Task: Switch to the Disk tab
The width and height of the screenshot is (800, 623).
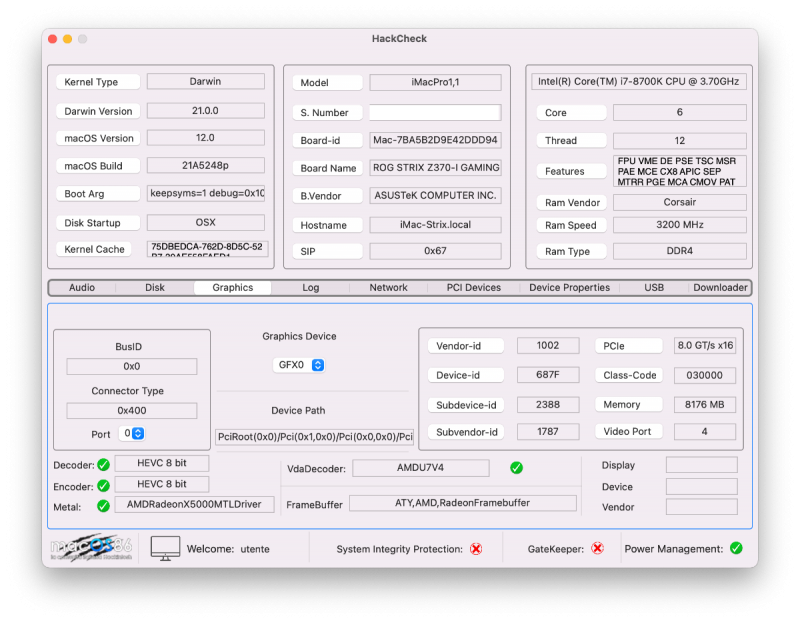Action: point(155,287)
